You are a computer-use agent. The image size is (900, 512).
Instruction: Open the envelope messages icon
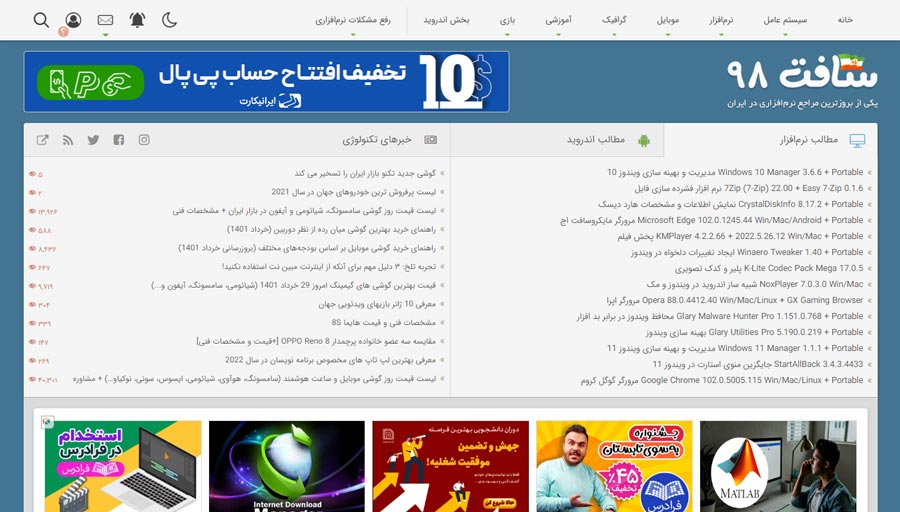[x=105, y=20]
